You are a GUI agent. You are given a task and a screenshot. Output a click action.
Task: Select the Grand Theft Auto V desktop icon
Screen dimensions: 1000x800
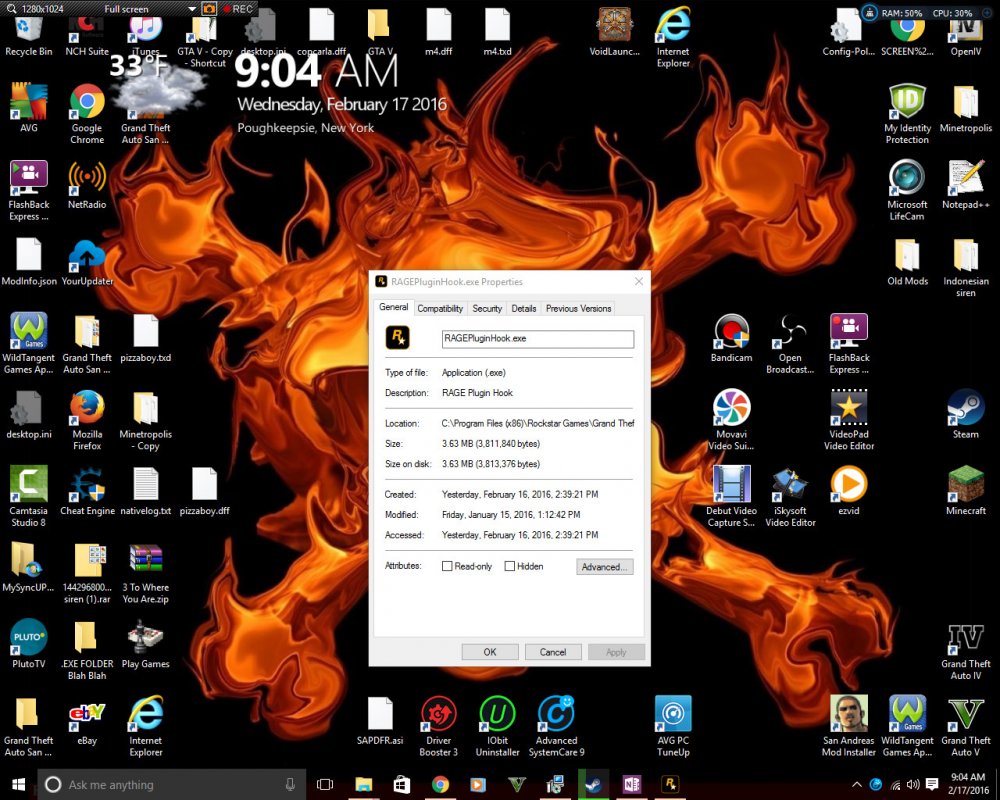point(966,727)
